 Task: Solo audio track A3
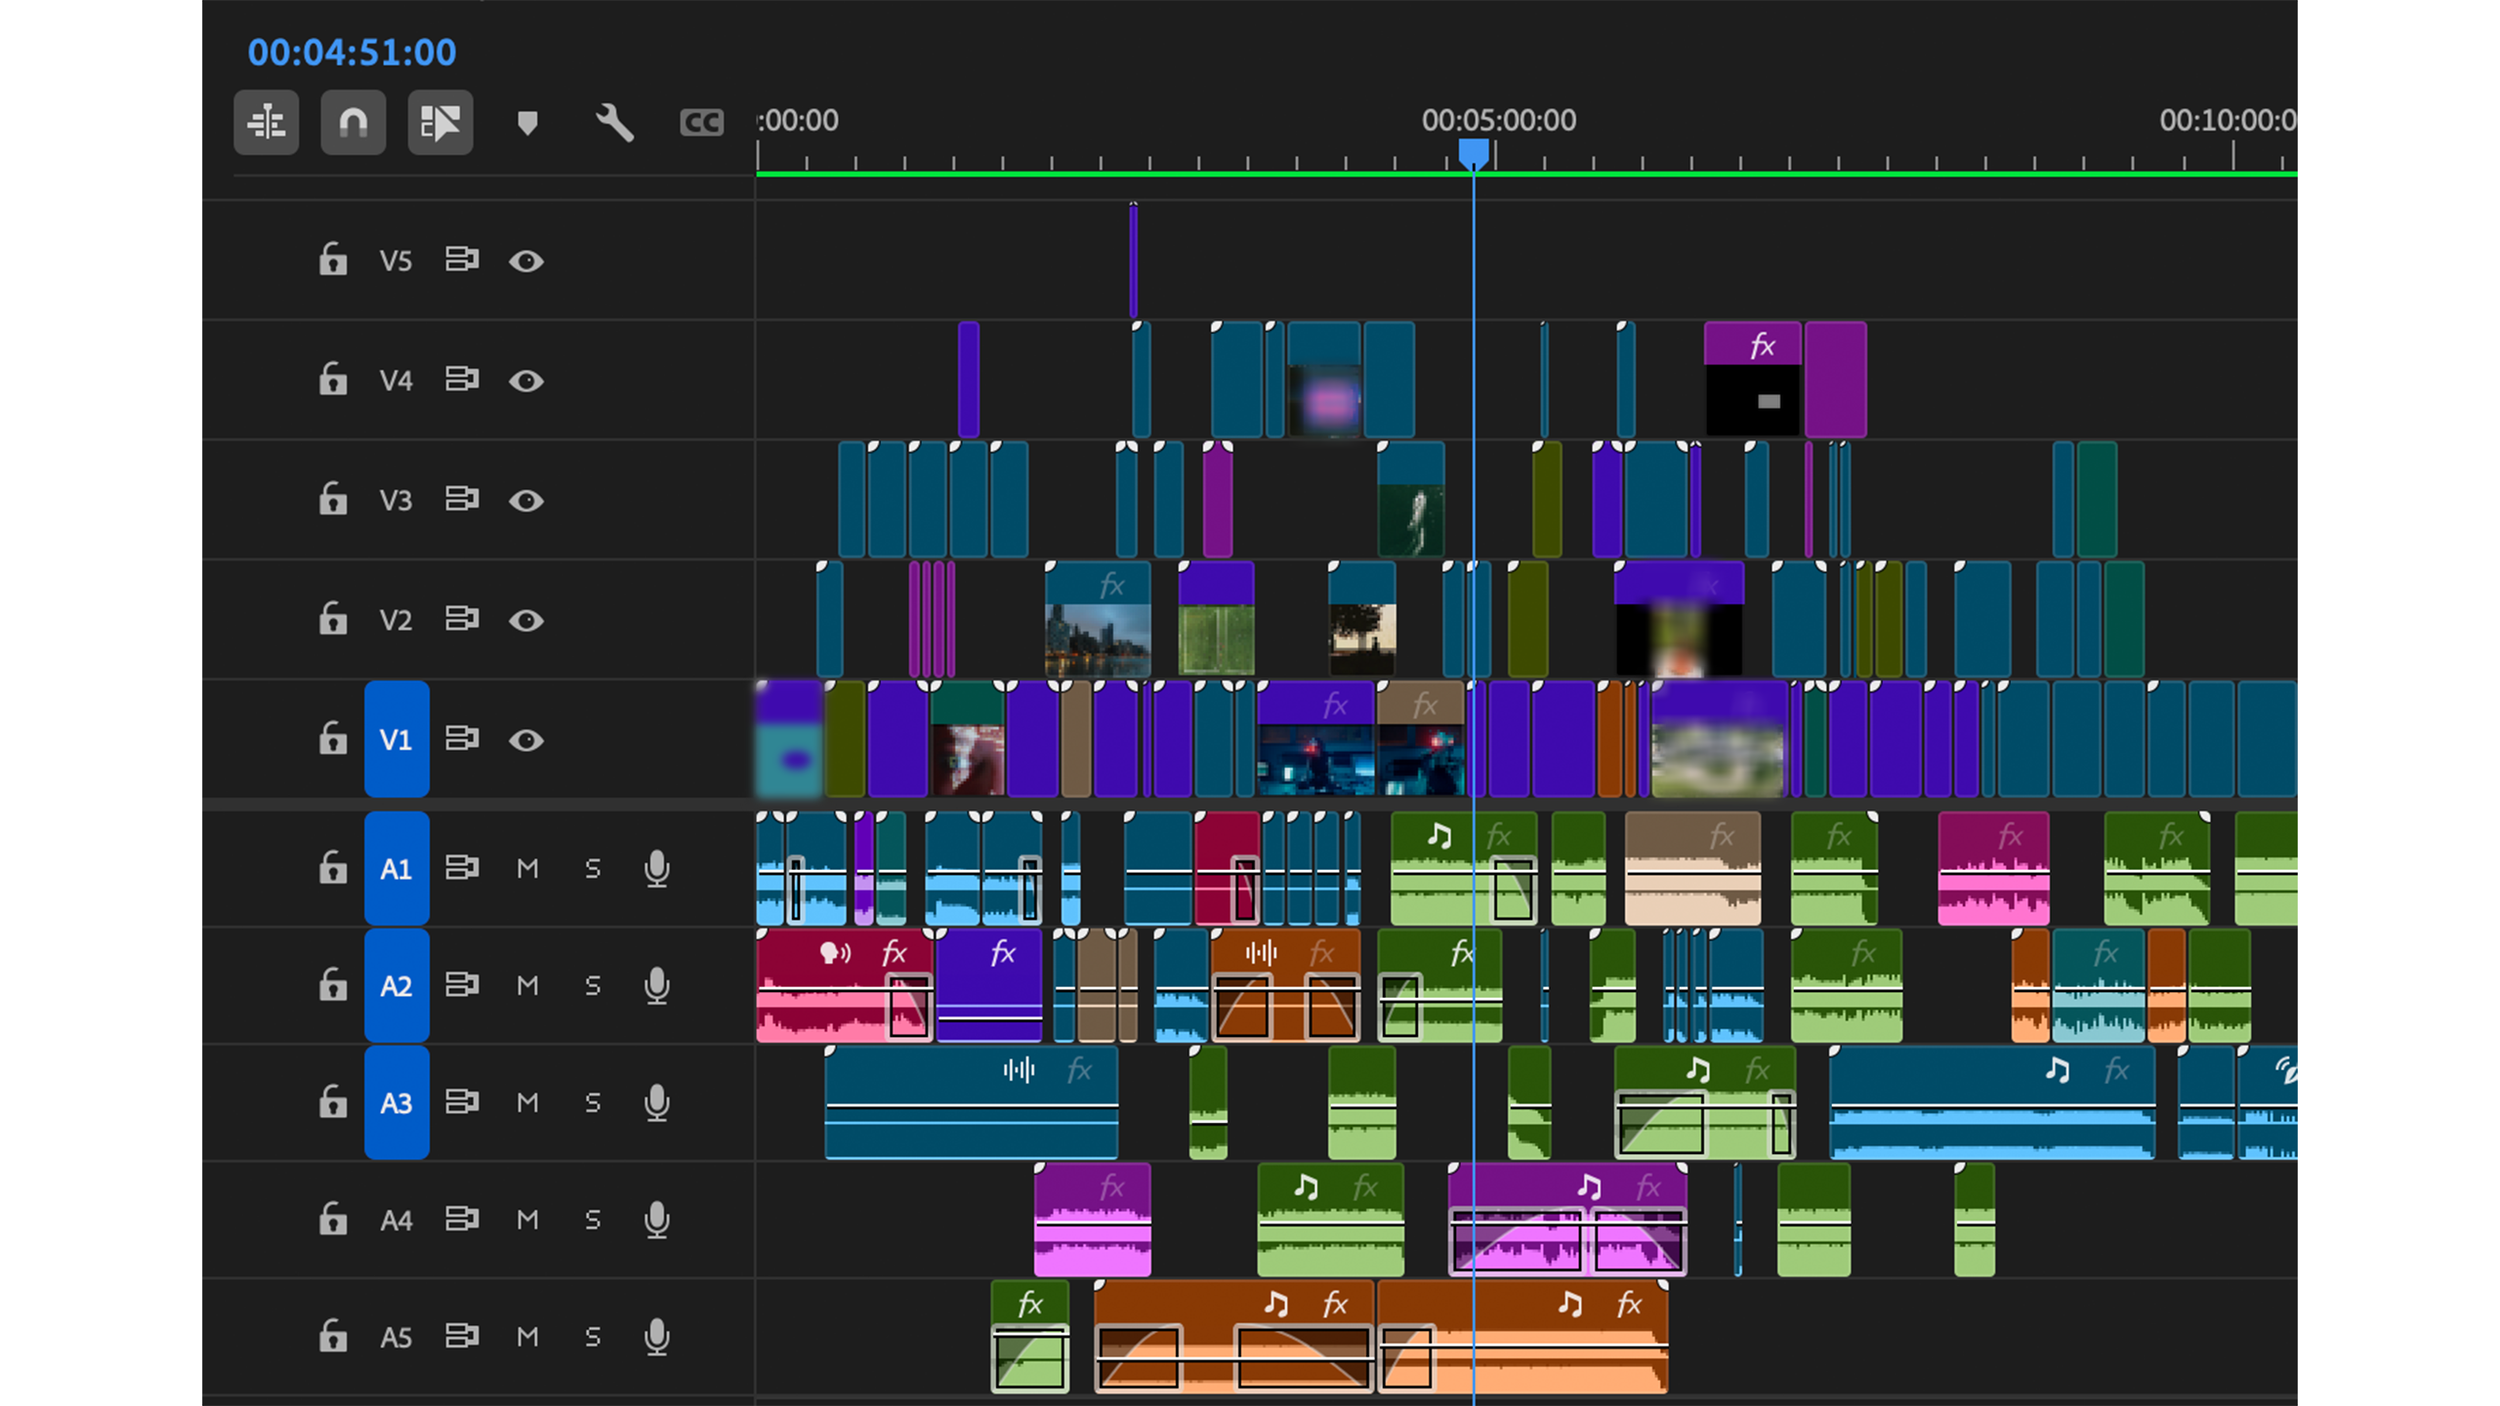592,1103
